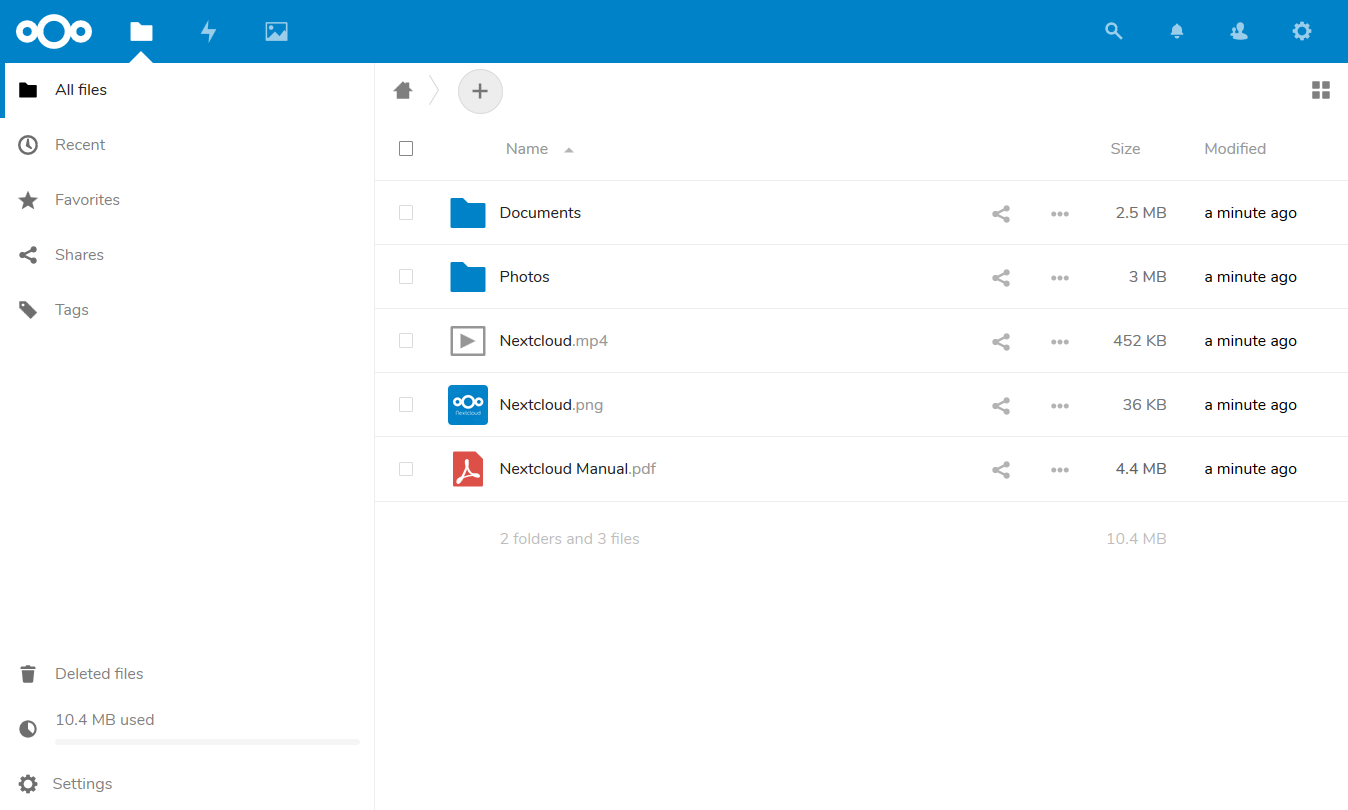Click '2 folders and 3 files' summary
The image size is (1348, 810).
pyautogui.click(x=570, y=539)
